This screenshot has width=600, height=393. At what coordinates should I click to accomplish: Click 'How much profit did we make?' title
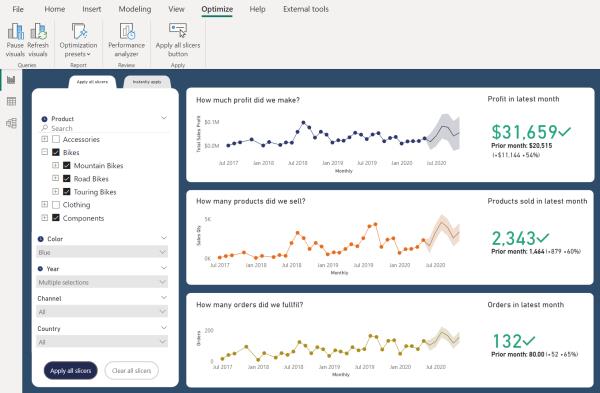tap(248, 100)
